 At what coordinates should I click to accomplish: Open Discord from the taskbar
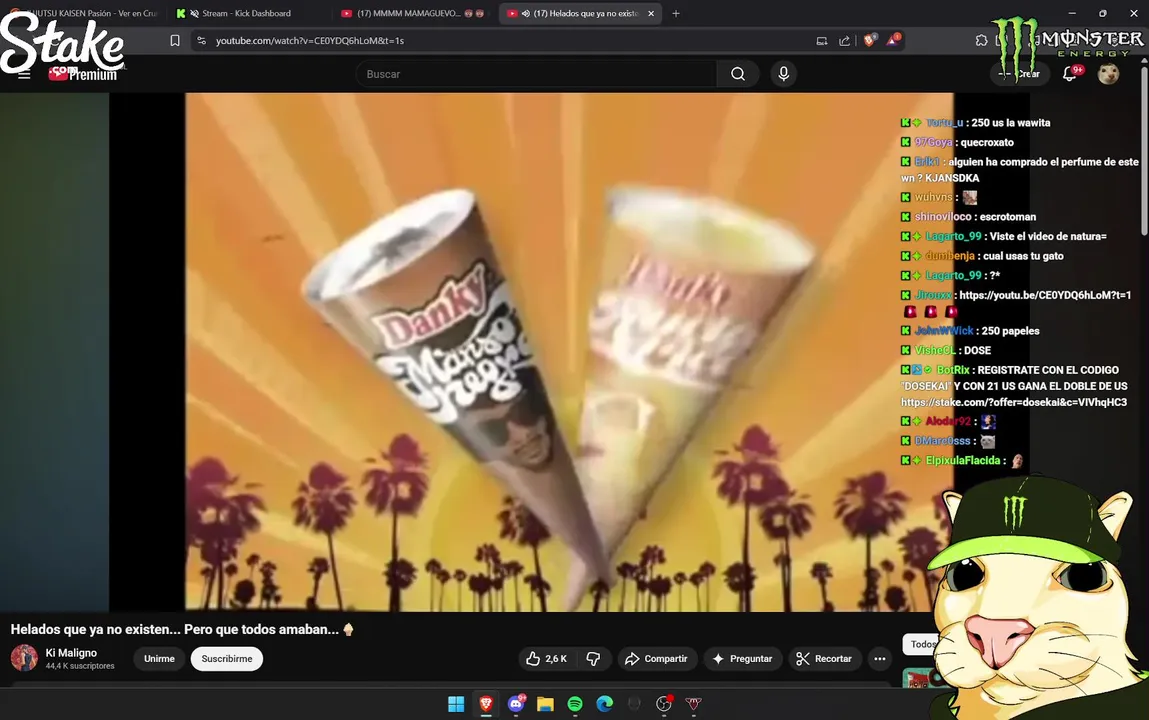(516, 704)
